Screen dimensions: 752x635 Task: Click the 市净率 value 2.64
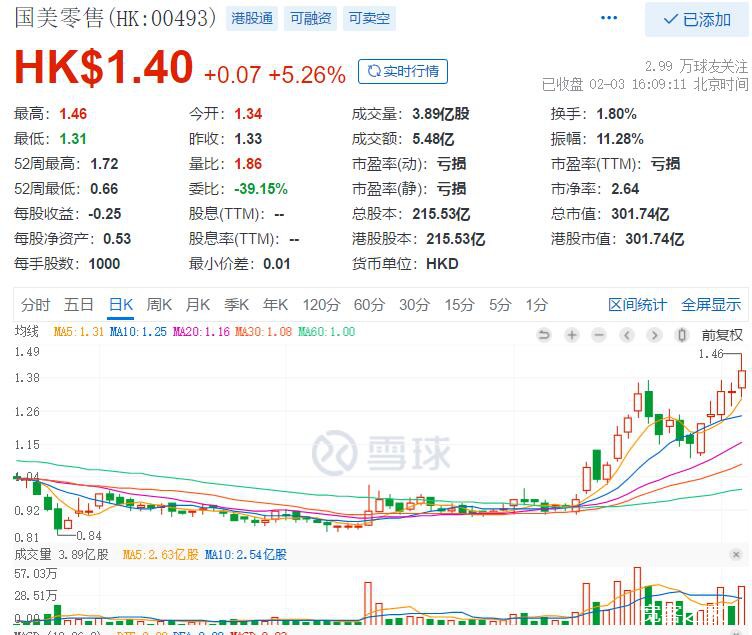pyautogui.click(x=625, y=188)
